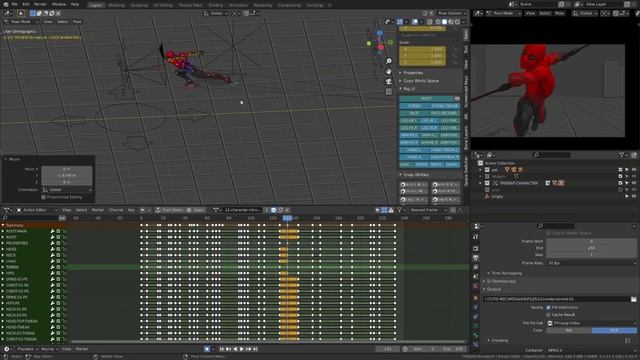The image size is (640, 360).
Task: Toggle File Extensions checkbox
Action: pos(549,307)
